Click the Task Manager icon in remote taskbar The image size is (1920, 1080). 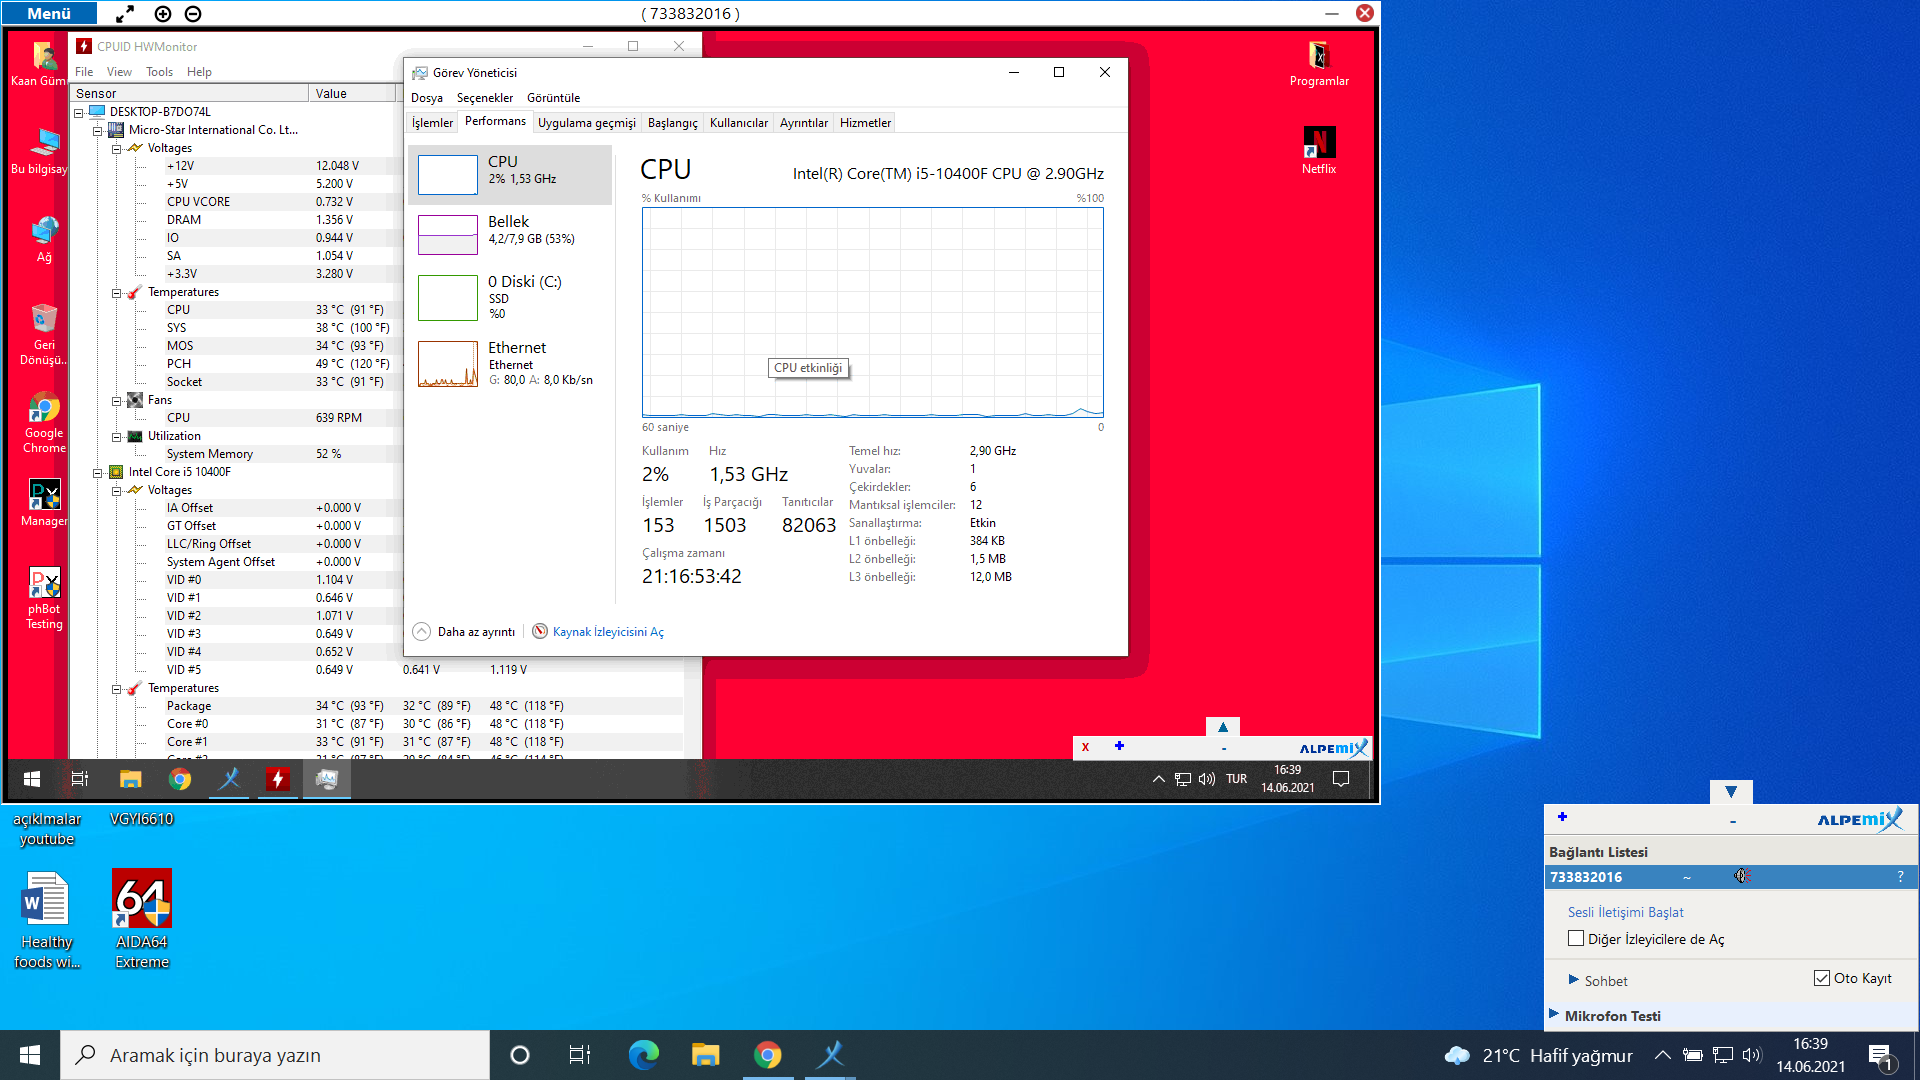326,779
